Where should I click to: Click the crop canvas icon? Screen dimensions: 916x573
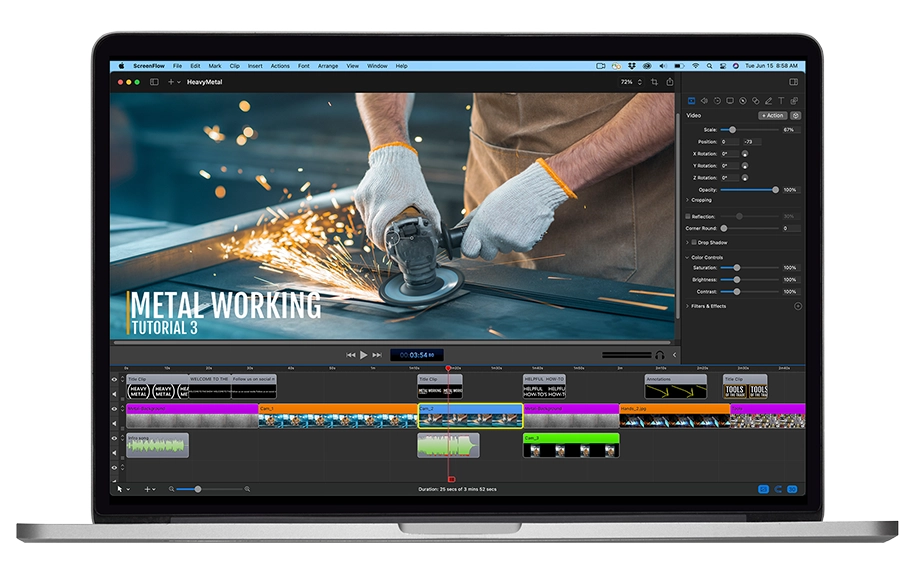click(654, 82)
